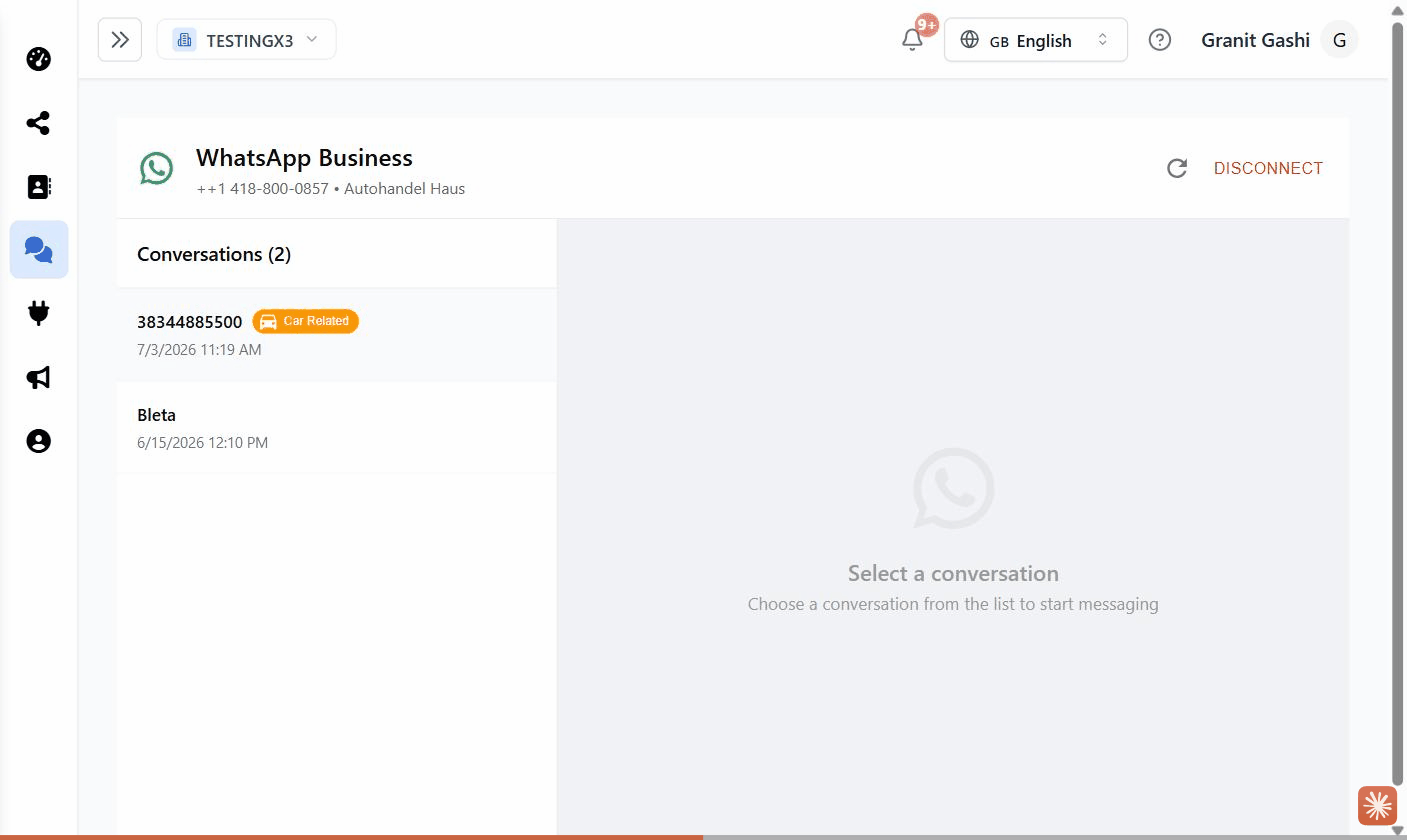Click the scrollbar up arrow
Viewport: 1407px width, 840px height.
1397,9
